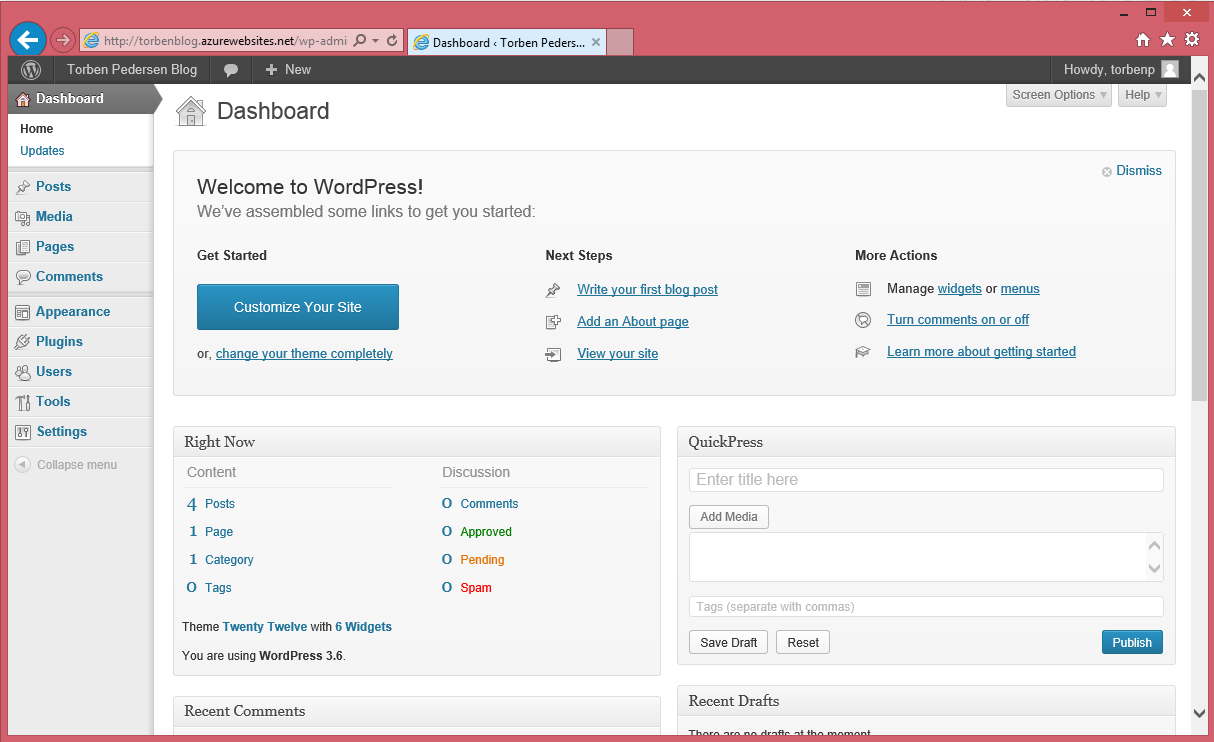1214x742 pixels.
Task: Click the Appearance icon in sidebar
Action: pos(23,312)
